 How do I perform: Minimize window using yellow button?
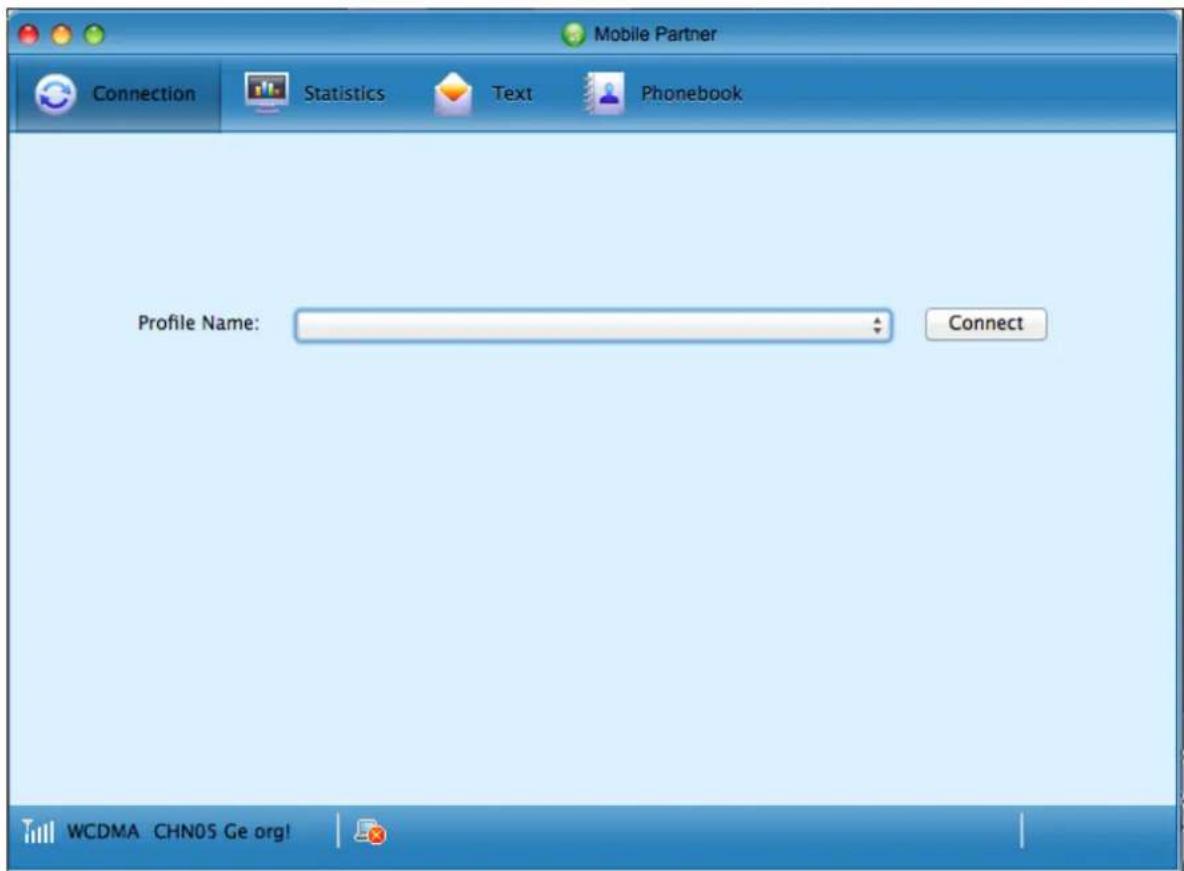62,35
